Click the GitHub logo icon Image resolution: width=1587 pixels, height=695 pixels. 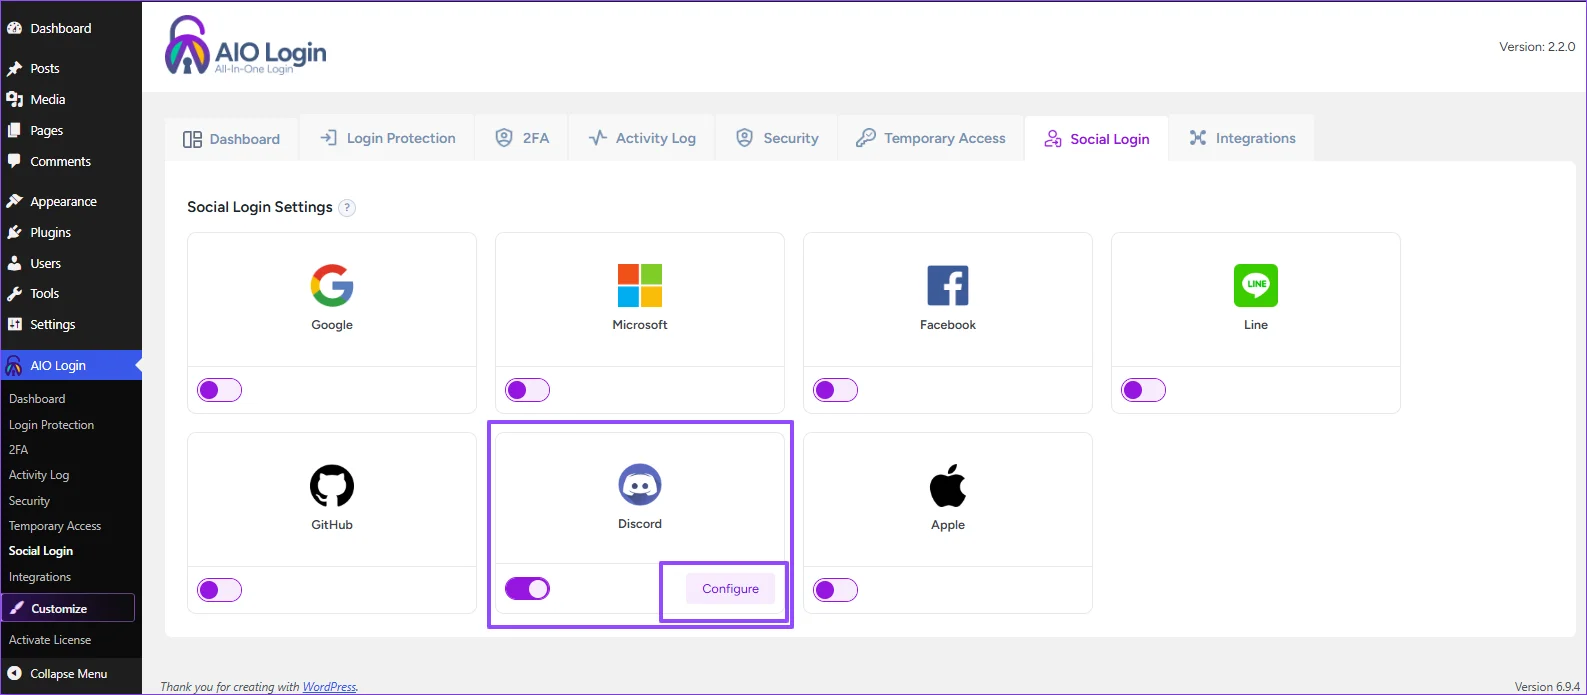[x=332, y=486]
